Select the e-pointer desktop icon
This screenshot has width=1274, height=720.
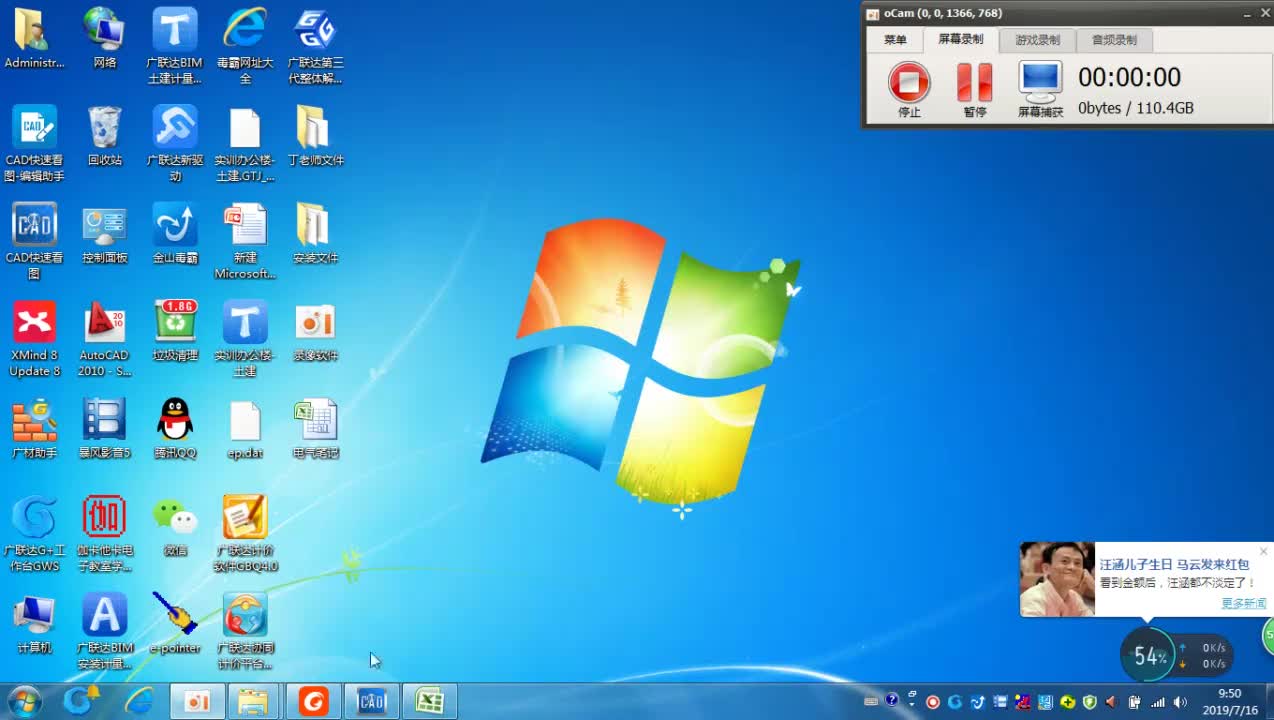[x=175, y=623]
